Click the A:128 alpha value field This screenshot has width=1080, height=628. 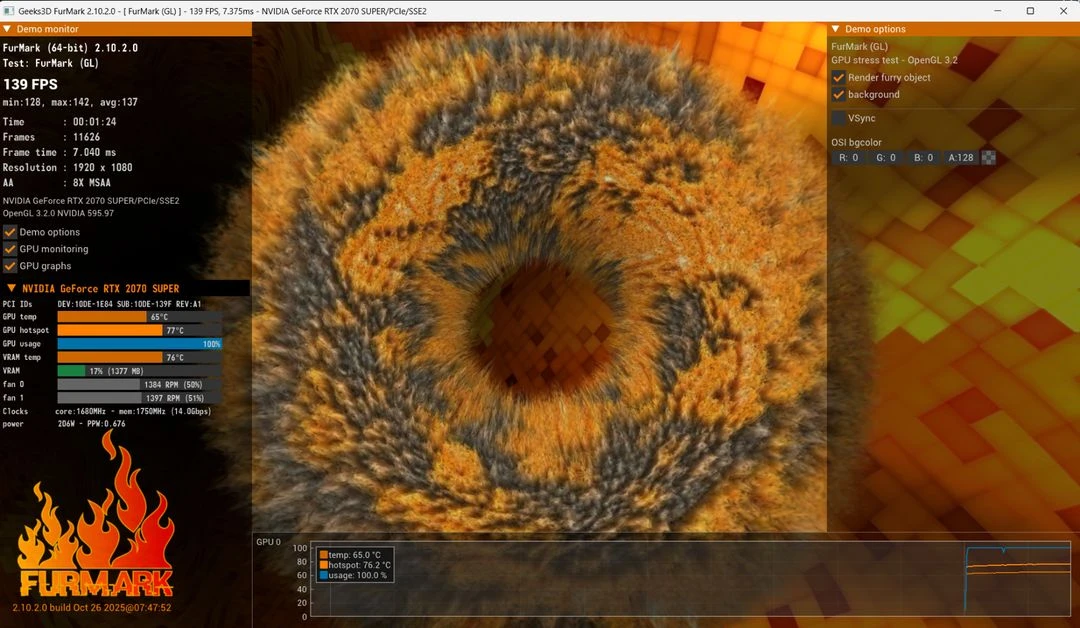[961, 158]
